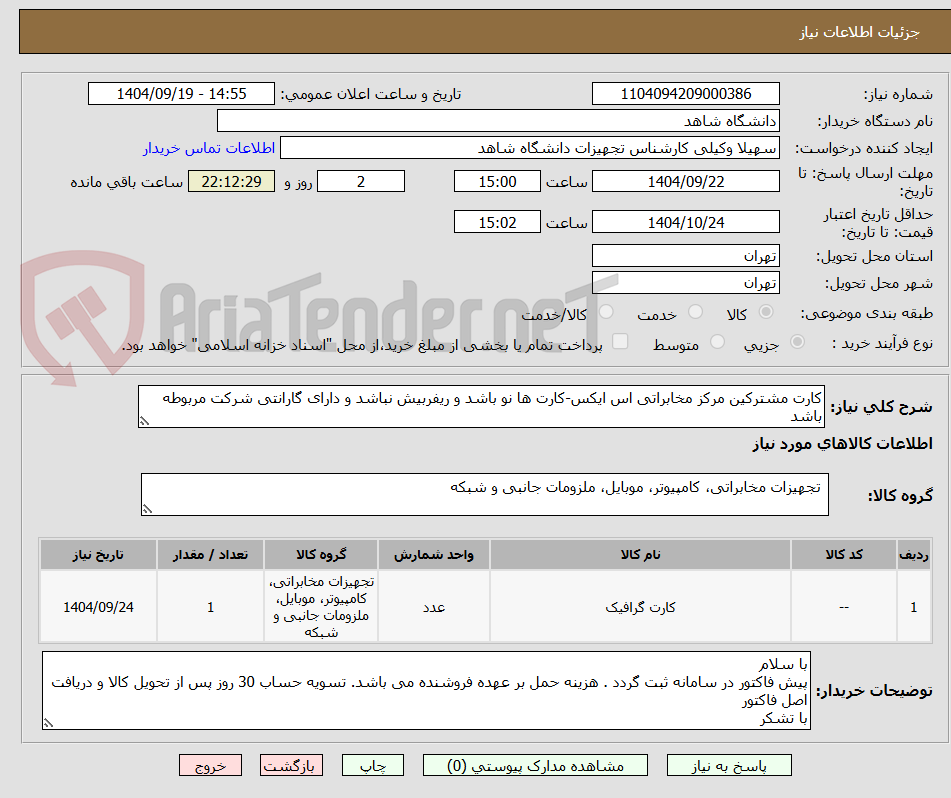
Task: Click the چاپ print button
Action: click(373, 765)
